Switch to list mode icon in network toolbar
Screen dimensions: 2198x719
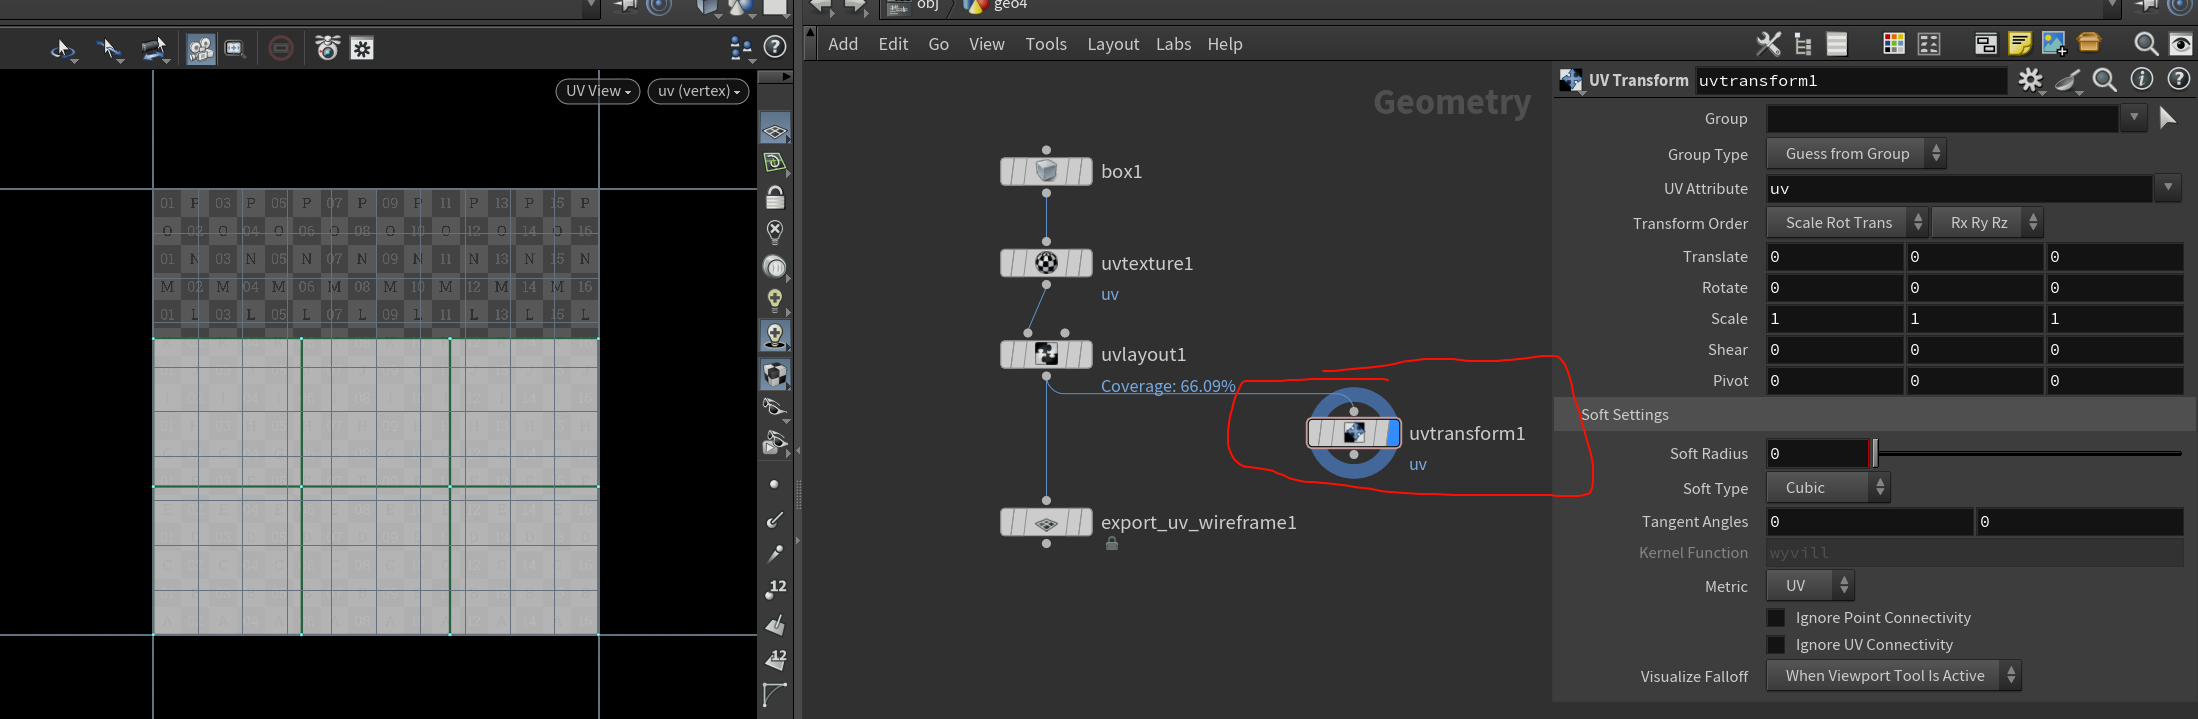1837,44
